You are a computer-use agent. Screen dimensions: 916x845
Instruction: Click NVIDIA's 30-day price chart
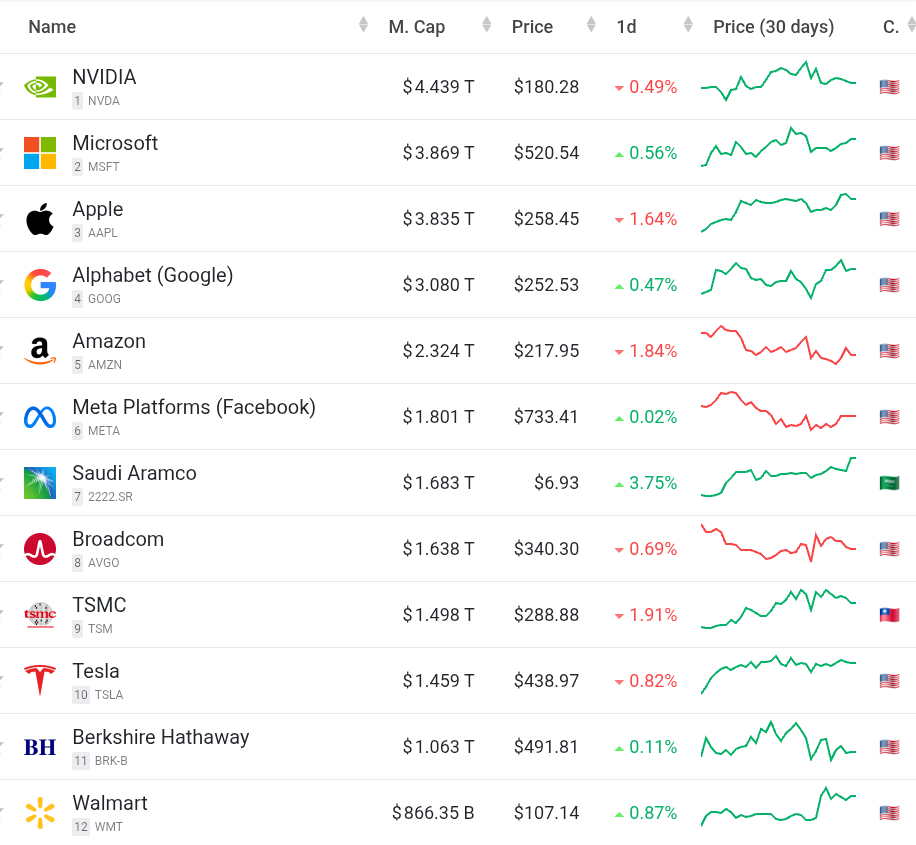778,81
